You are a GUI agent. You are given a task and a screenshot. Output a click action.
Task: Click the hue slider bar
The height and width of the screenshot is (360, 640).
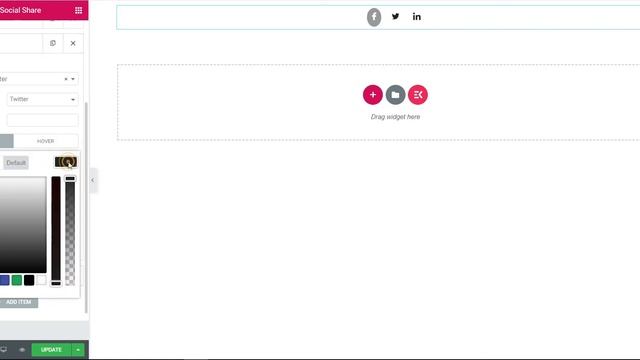coord(56,231)
